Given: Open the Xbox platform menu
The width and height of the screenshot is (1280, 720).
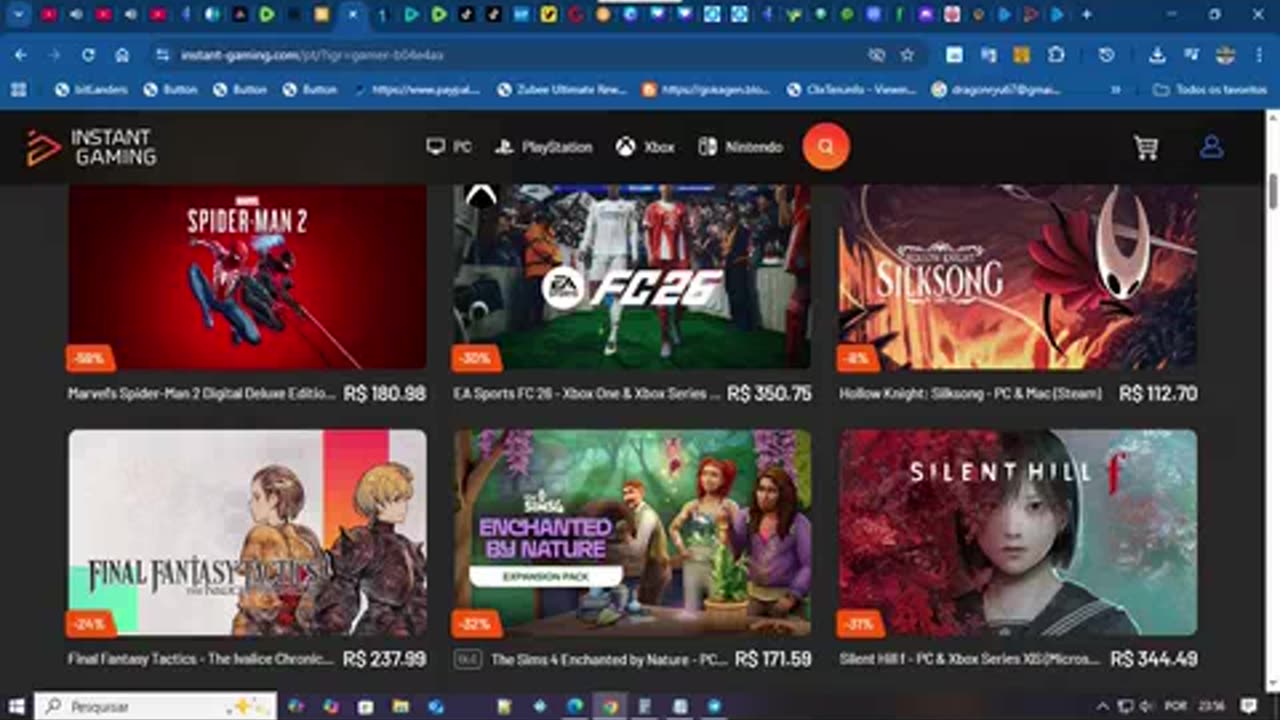Looking at the screenshot, I should pyautogui.click(x=645, y=147).
